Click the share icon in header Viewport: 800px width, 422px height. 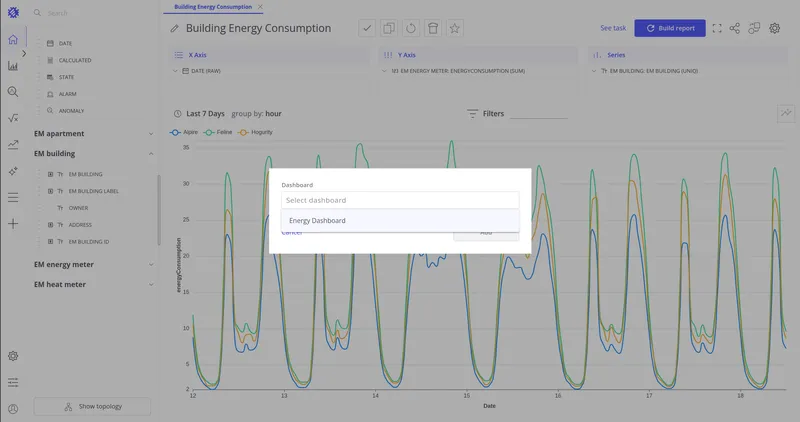735,29
